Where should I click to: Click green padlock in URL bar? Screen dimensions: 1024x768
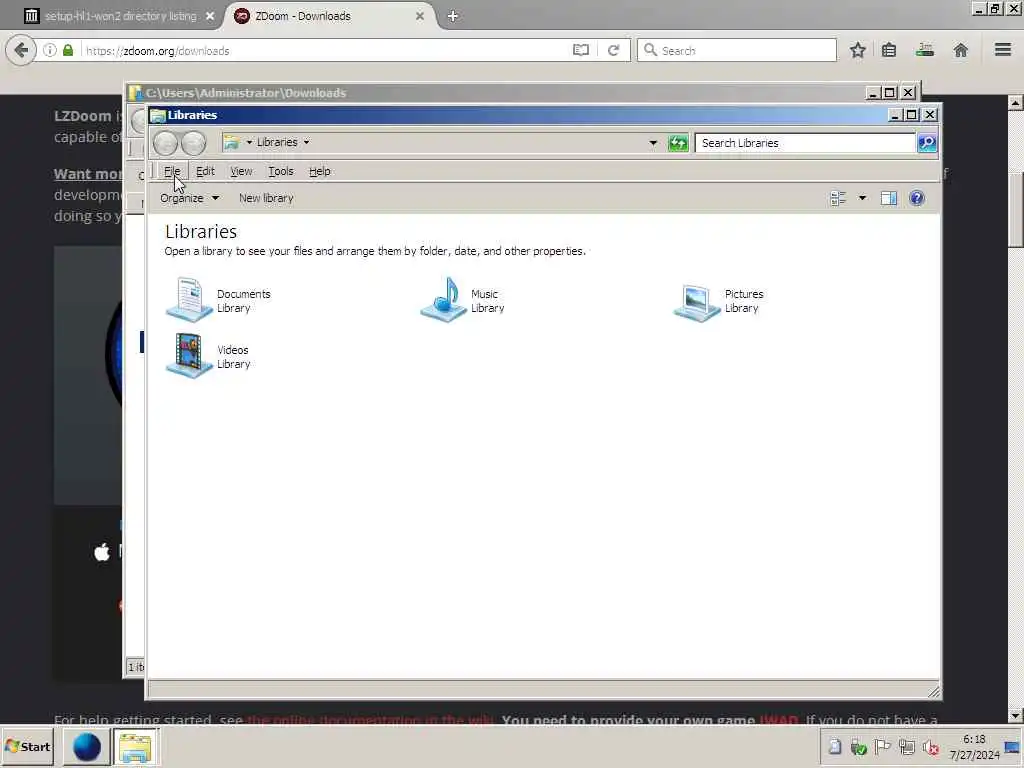click(68, 50)
